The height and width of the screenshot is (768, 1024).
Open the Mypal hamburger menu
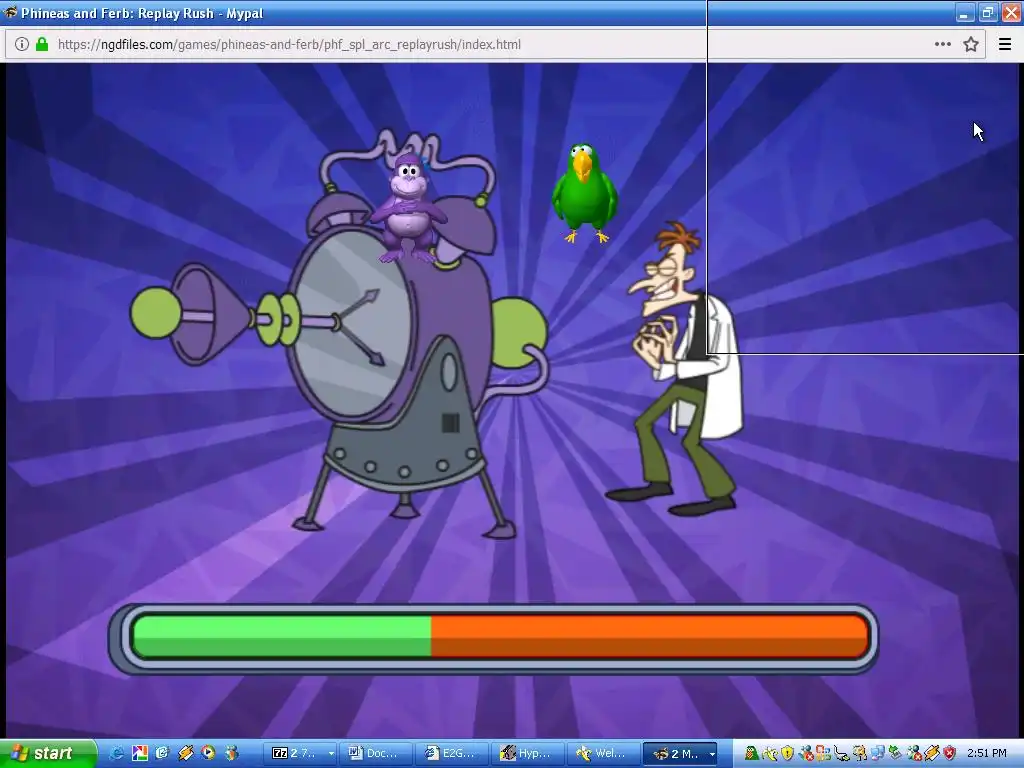(1005, 44)
